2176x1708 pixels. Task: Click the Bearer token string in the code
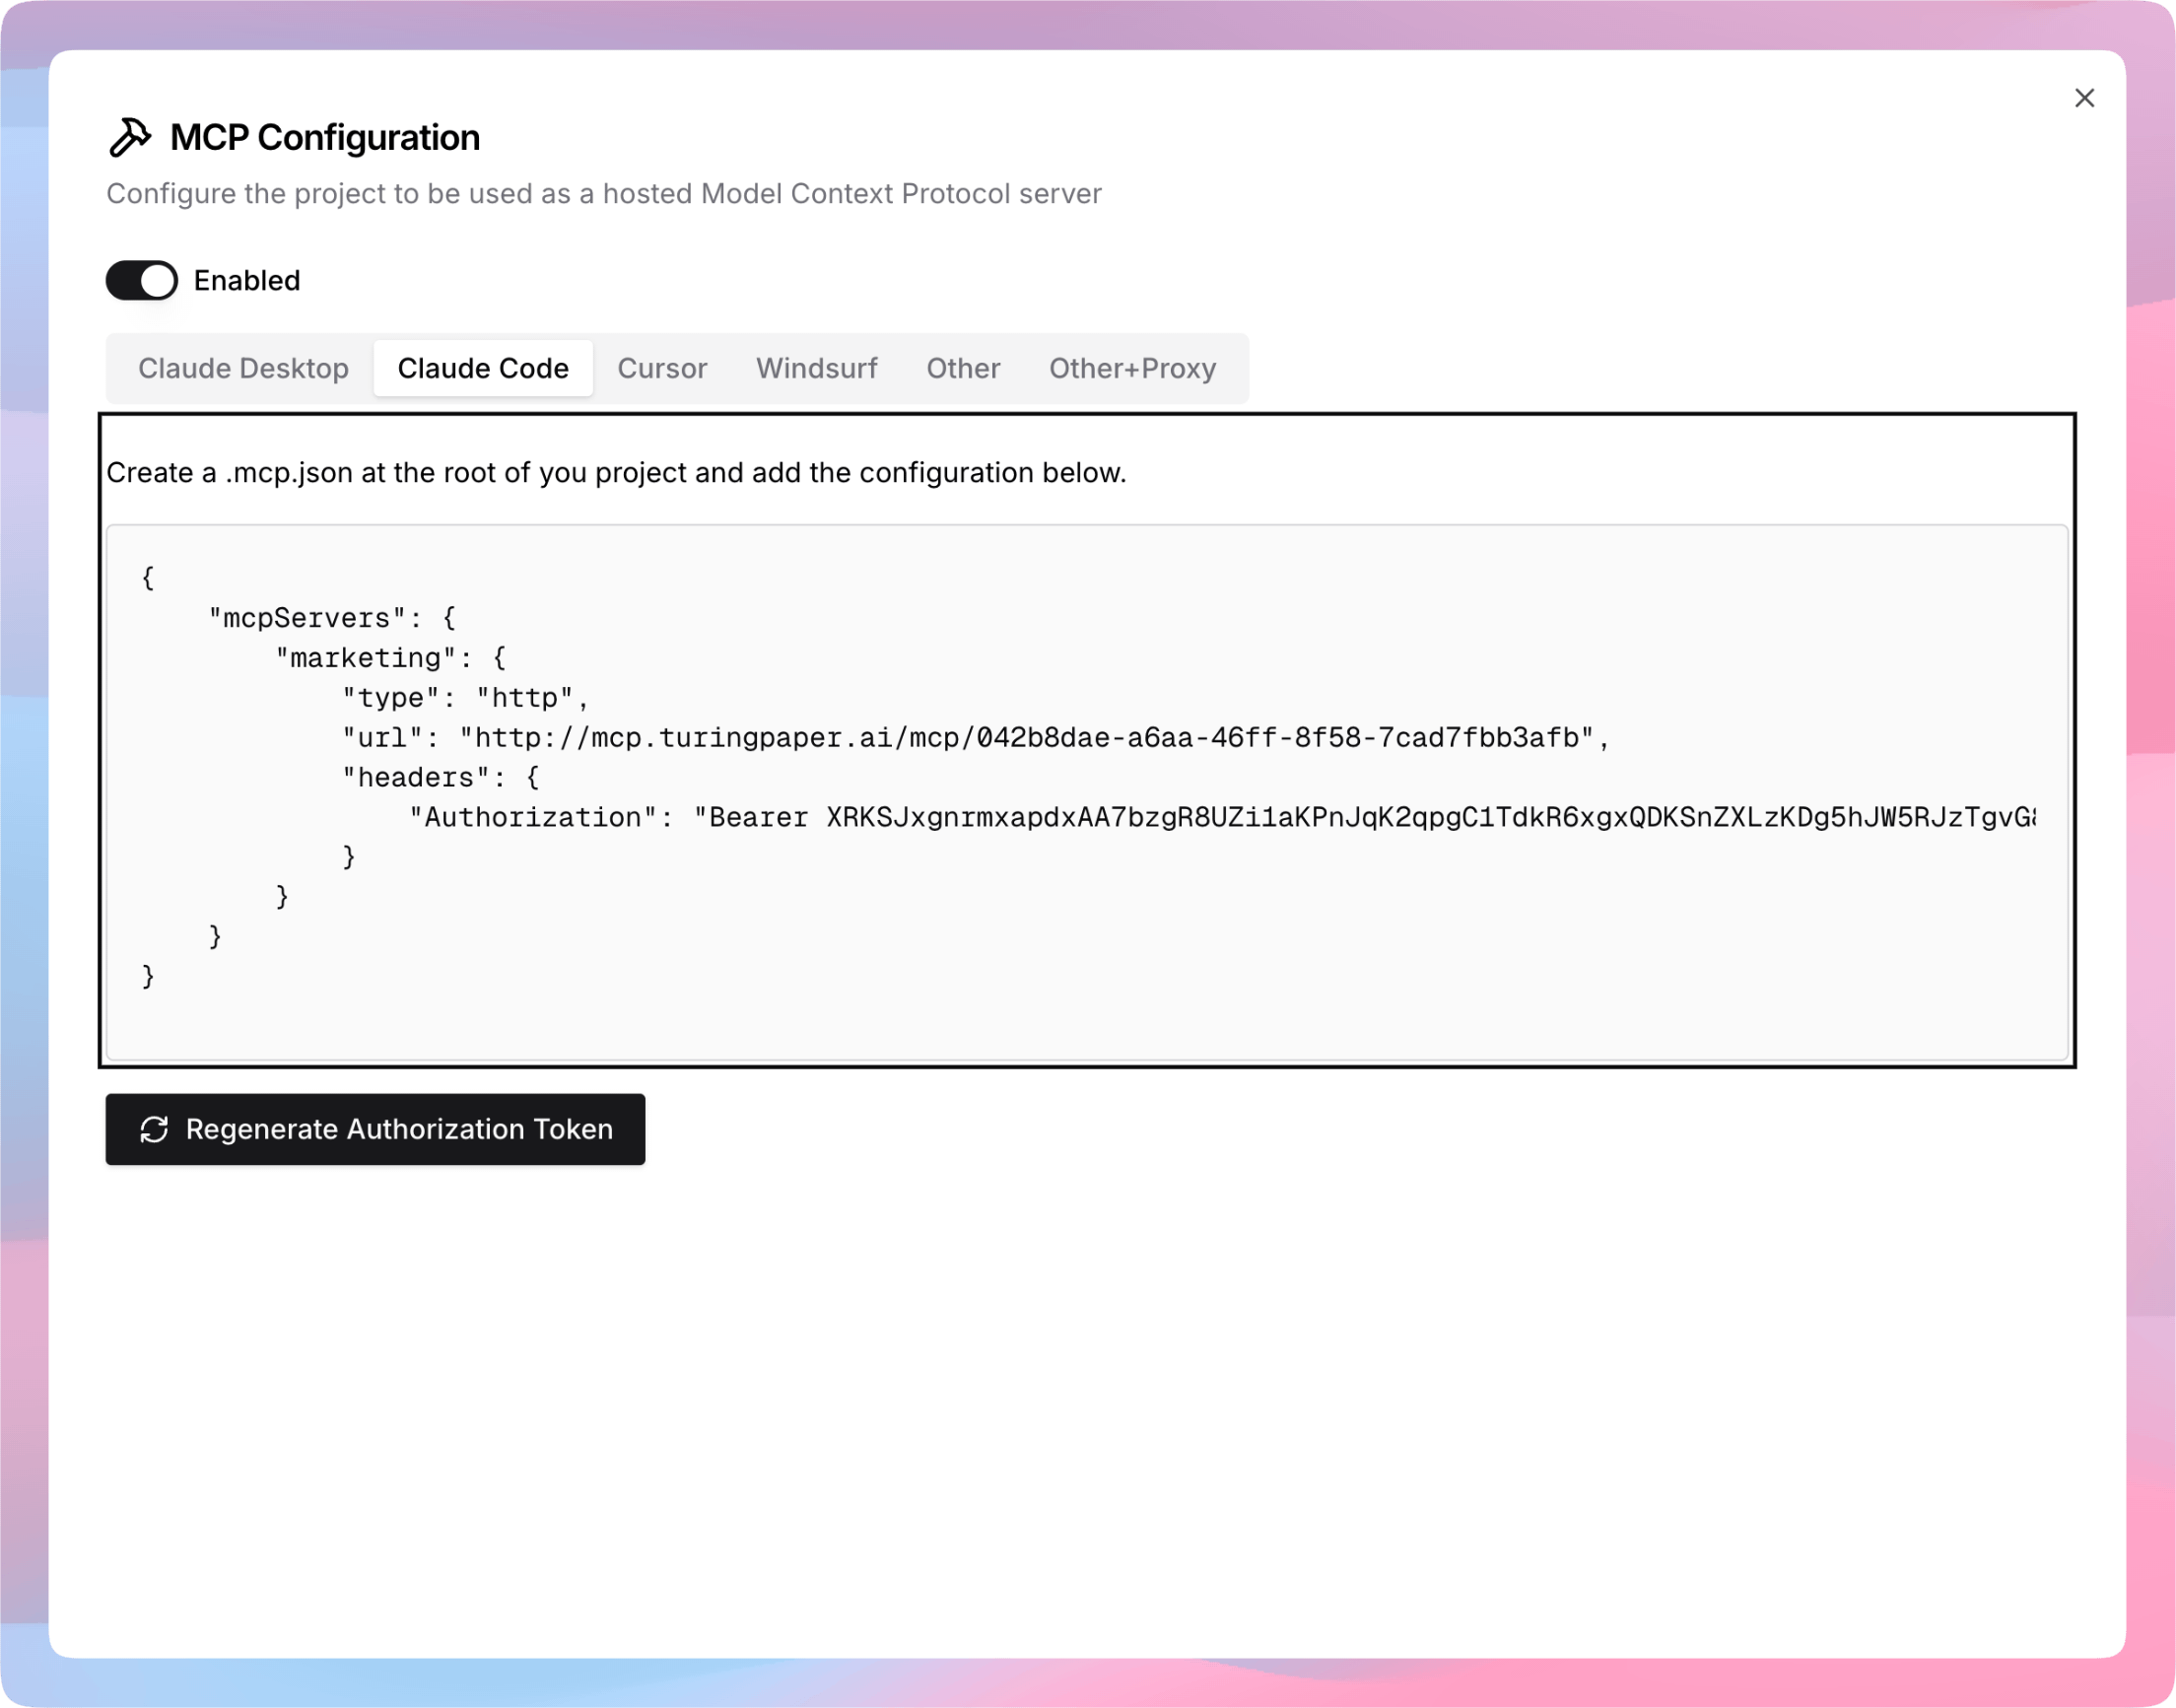(x=1400, y=818)
